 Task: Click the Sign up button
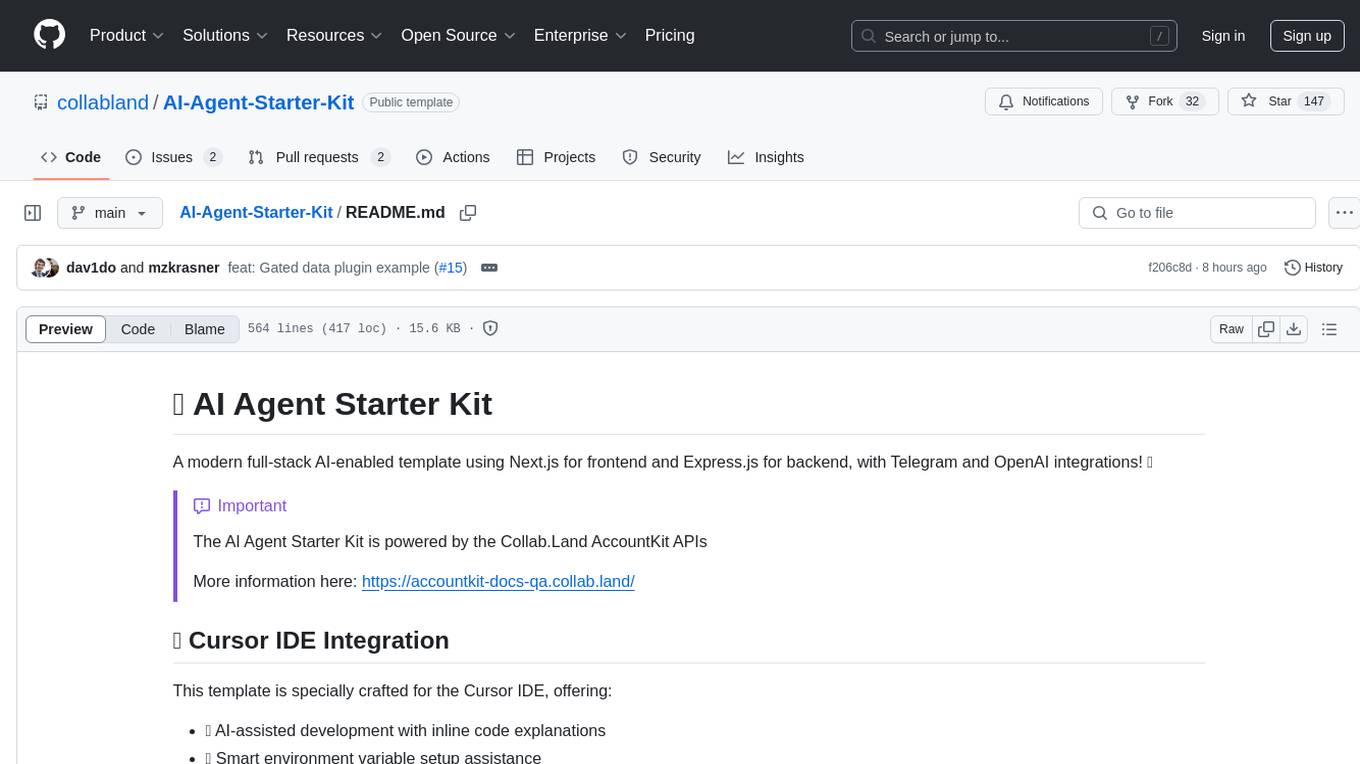click(1307, 36)
